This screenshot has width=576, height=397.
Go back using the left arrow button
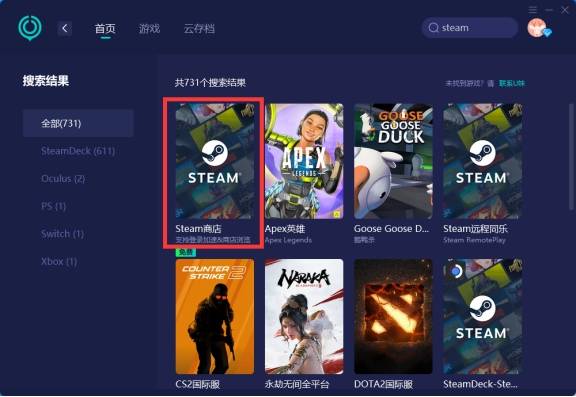coord(65,28)
